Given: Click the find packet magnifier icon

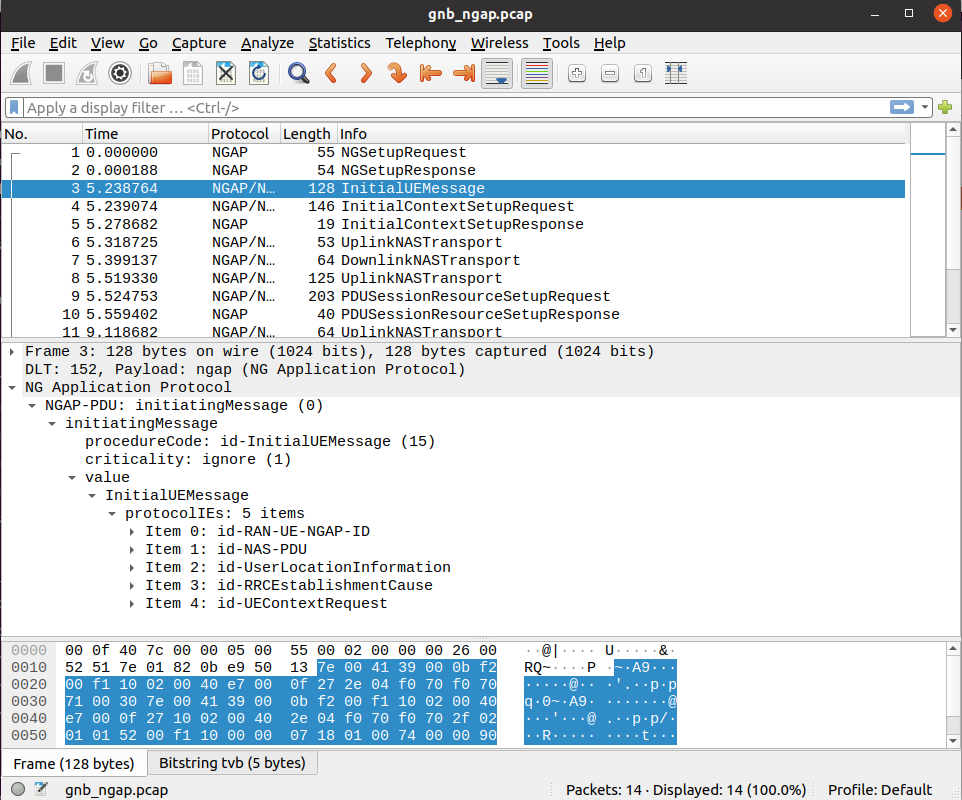Looking at the screenshot, I should pyautogui.click(x=298, y=73).
